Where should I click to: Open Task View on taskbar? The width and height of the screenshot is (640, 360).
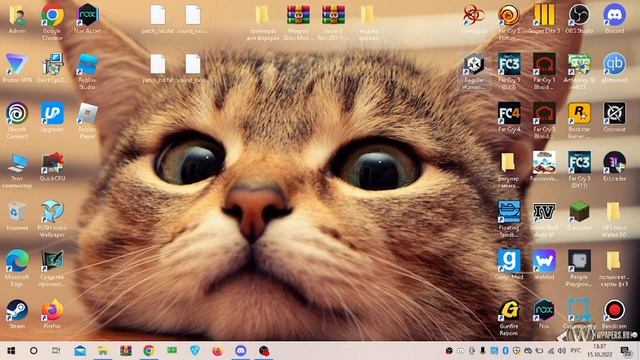[x=56, y=351]
